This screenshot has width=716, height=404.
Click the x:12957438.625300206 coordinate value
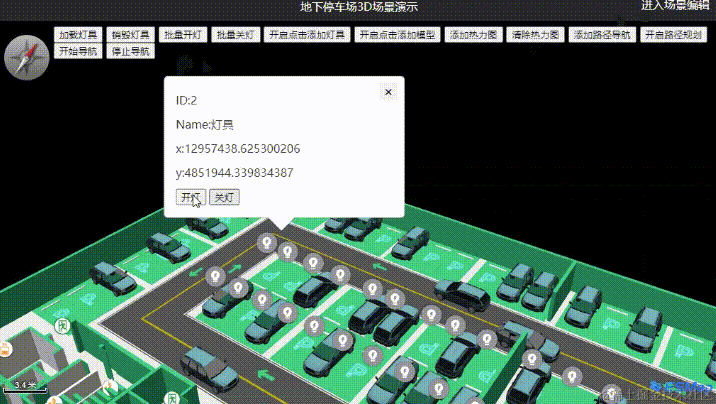(x=238, y=149)
